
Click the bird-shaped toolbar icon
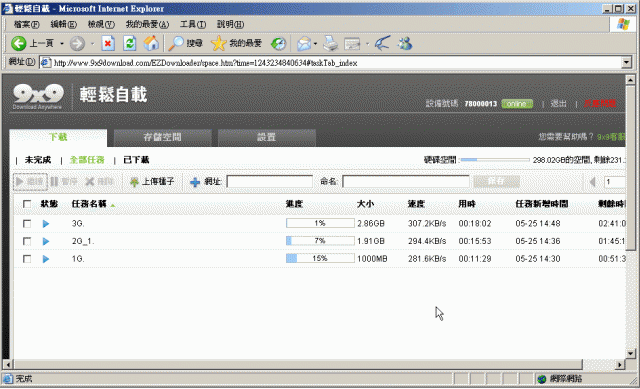(382, 43)
